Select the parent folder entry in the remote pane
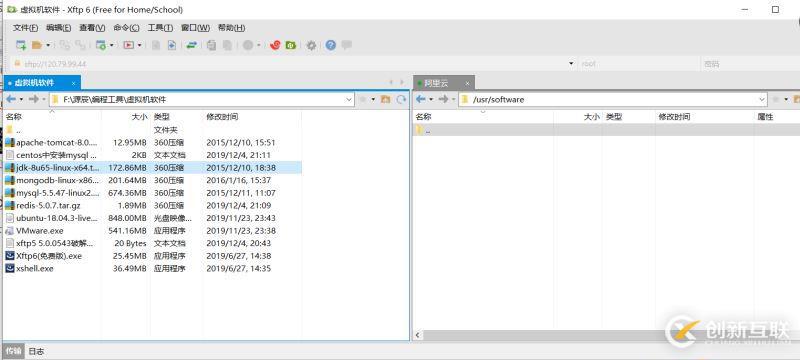This screenshot has width=800, height=360. pyautogui.click(x=606, y=130)
